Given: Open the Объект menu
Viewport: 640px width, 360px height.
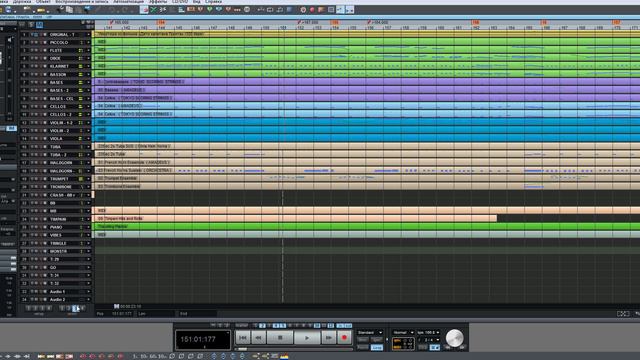Looking at the screenshot, I should pyautogui.click(x=43, y=2).
